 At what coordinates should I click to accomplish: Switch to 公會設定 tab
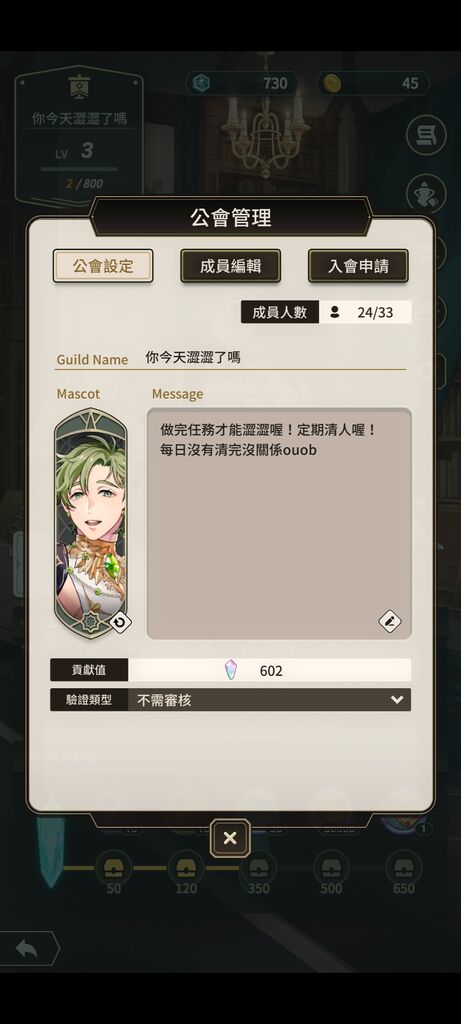coord(103,266)
